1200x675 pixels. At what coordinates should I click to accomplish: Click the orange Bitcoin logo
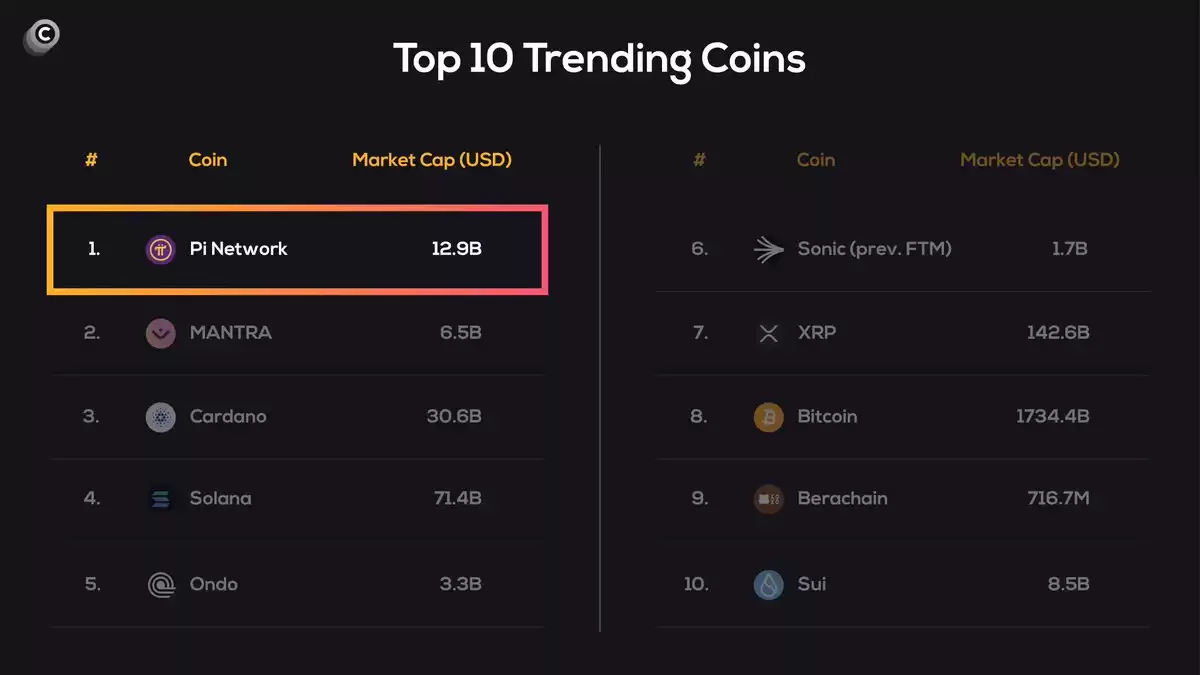click(x=768, y=417)
